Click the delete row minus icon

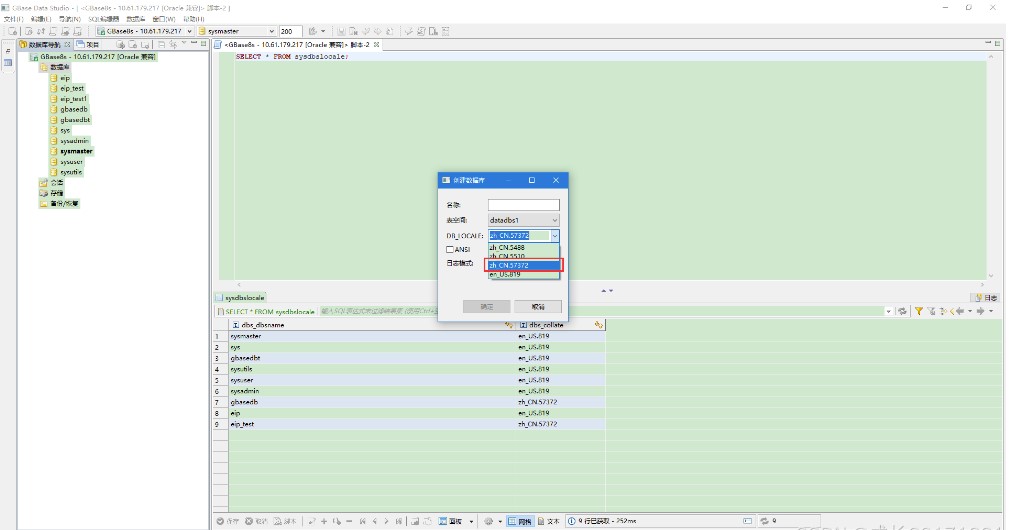click(x=349, y=521)
